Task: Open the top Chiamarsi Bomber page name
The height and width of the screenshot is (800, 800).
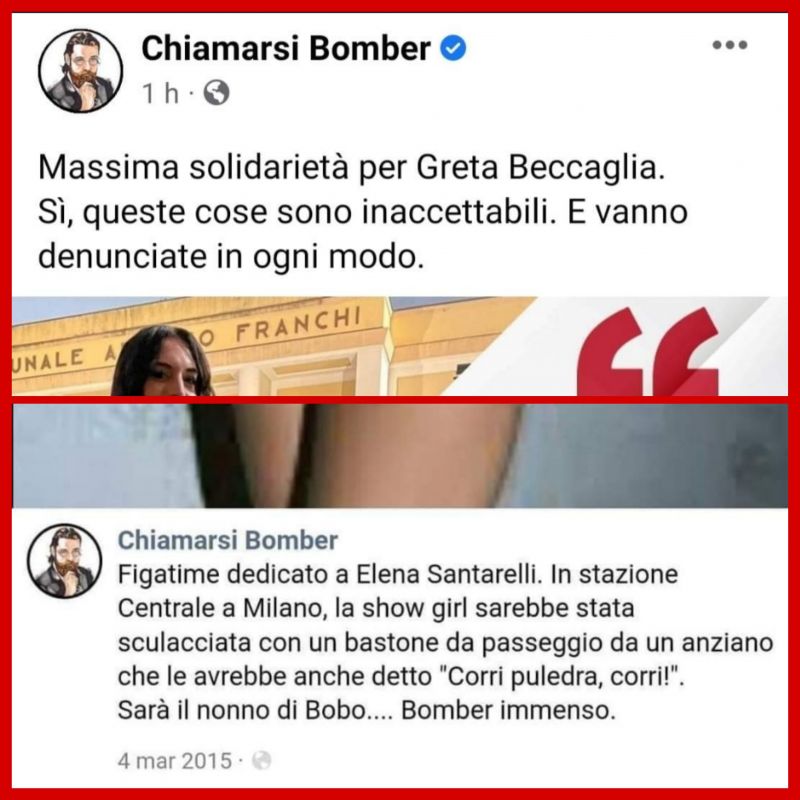Action: (286, 48)
